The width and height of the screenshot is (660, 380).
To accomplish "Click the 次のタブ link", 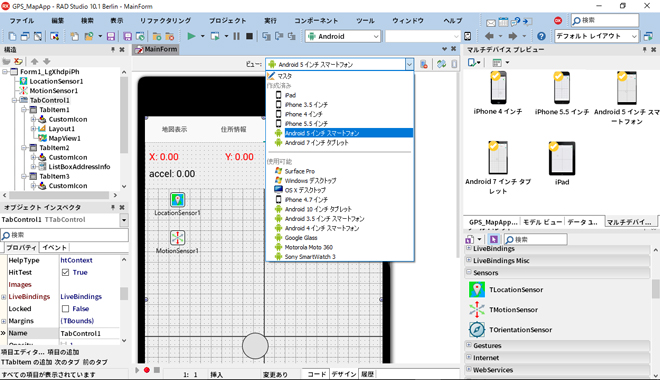I will [x=66, y=362].
